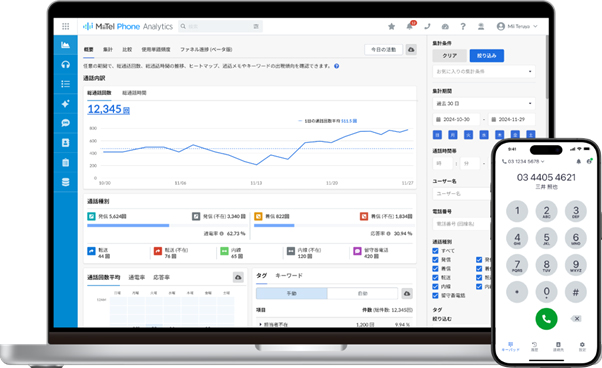The height and width of the screenshot is (368, 602).
Task: Switch to the 集計 tab
Action: click(108, 50)
